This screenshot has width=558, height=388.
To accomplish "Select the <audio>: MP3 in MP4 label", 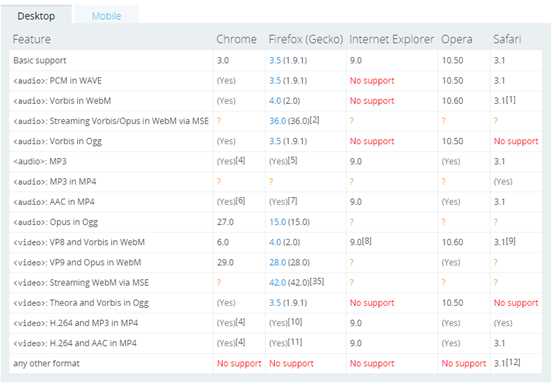I will coord(55,182).
